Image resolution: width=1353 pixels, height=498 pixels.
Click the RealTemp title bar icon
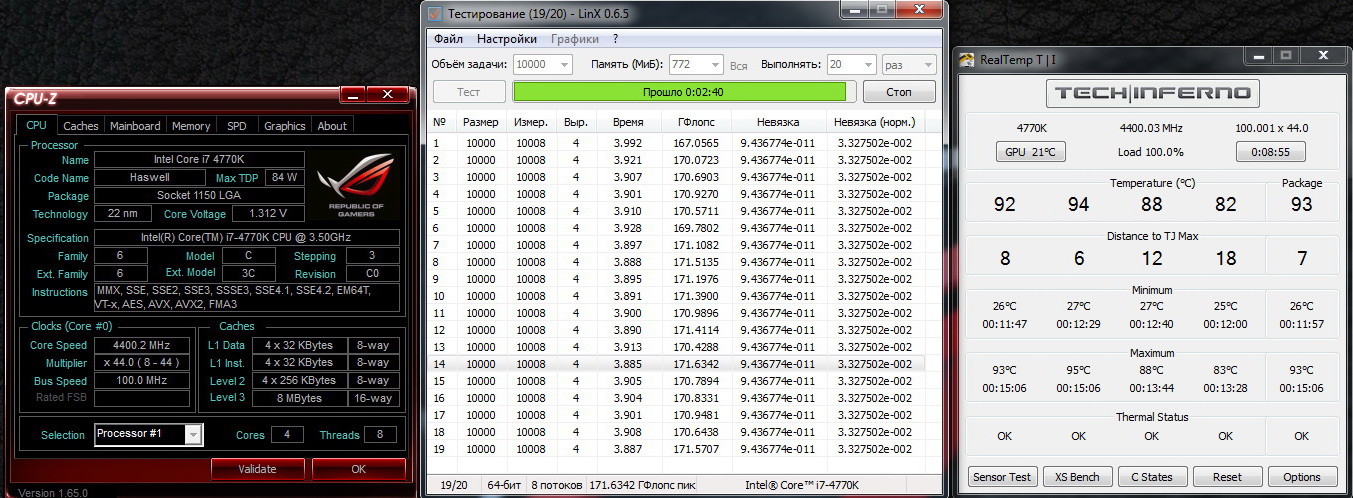[x=967, y=59]
